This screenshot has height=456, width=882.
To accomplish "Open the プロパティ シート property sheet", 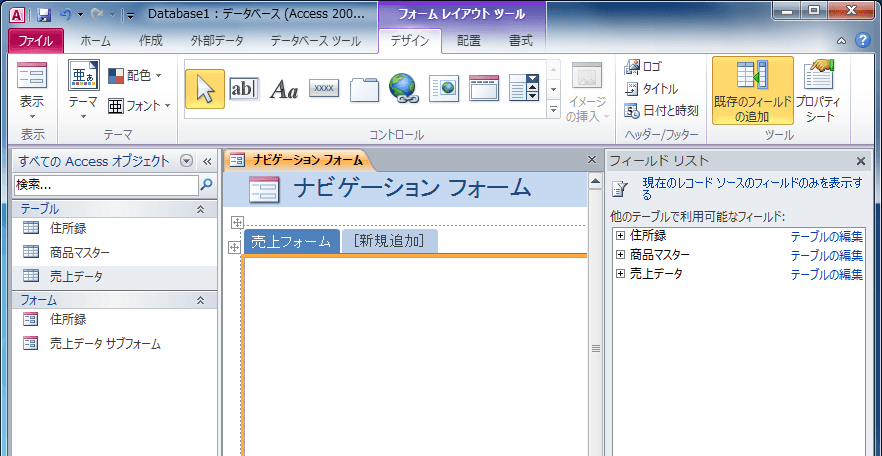I will tap(818, 90).
